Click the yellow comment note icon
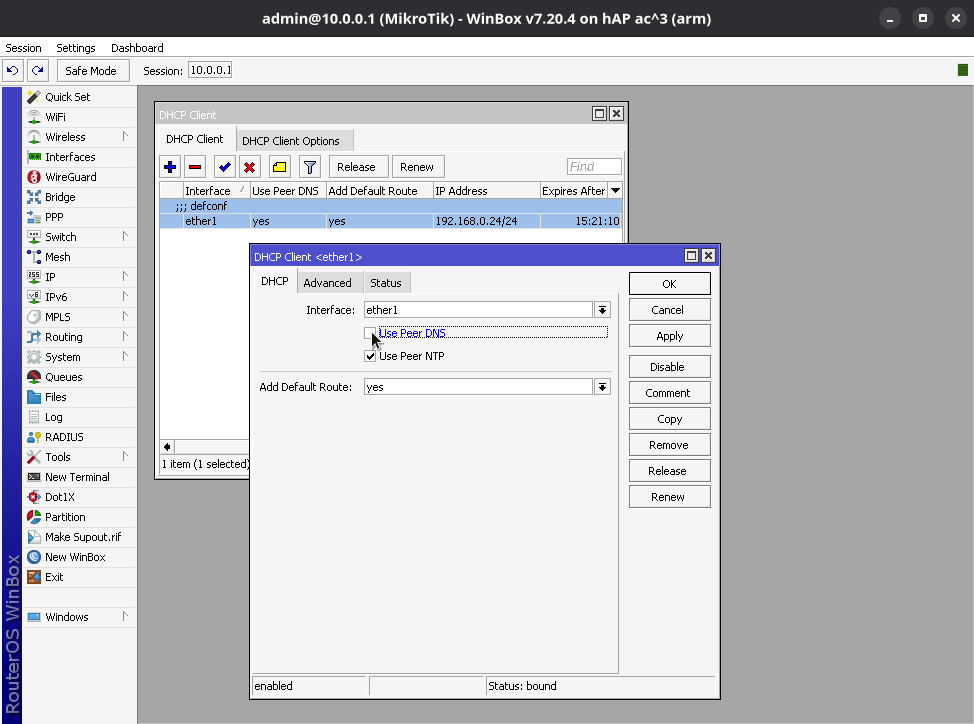Image resolution: width=974 pixels, height=724 pixels. 280,167
